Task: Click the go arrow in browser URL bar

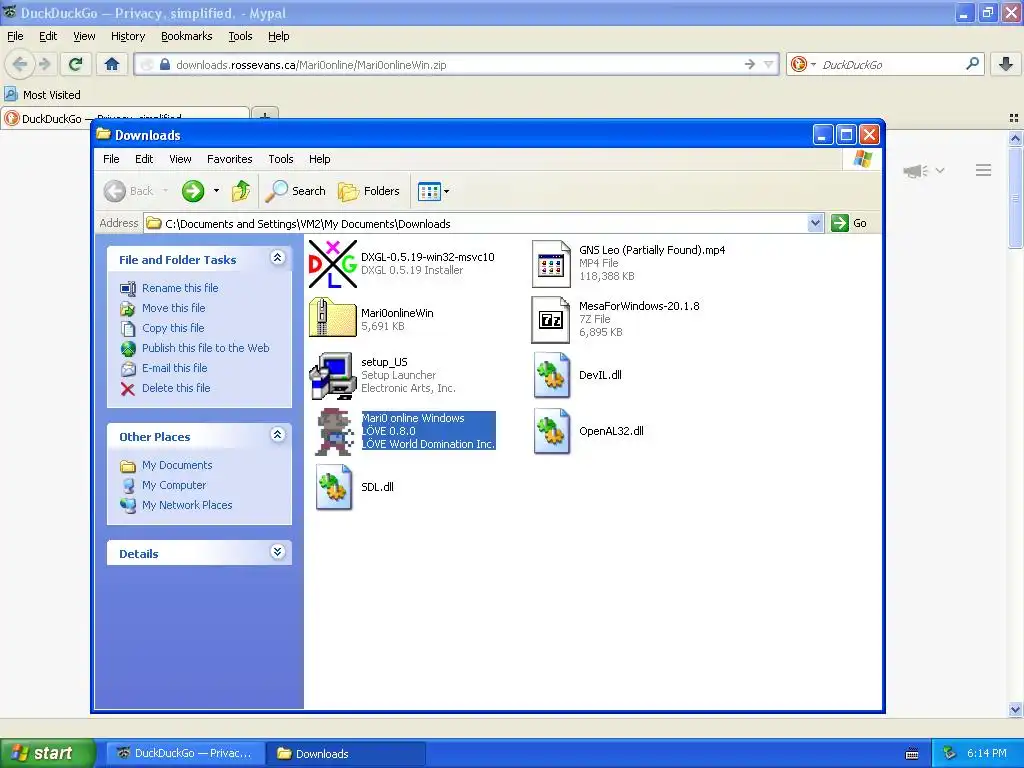Action: click(750, 64)
